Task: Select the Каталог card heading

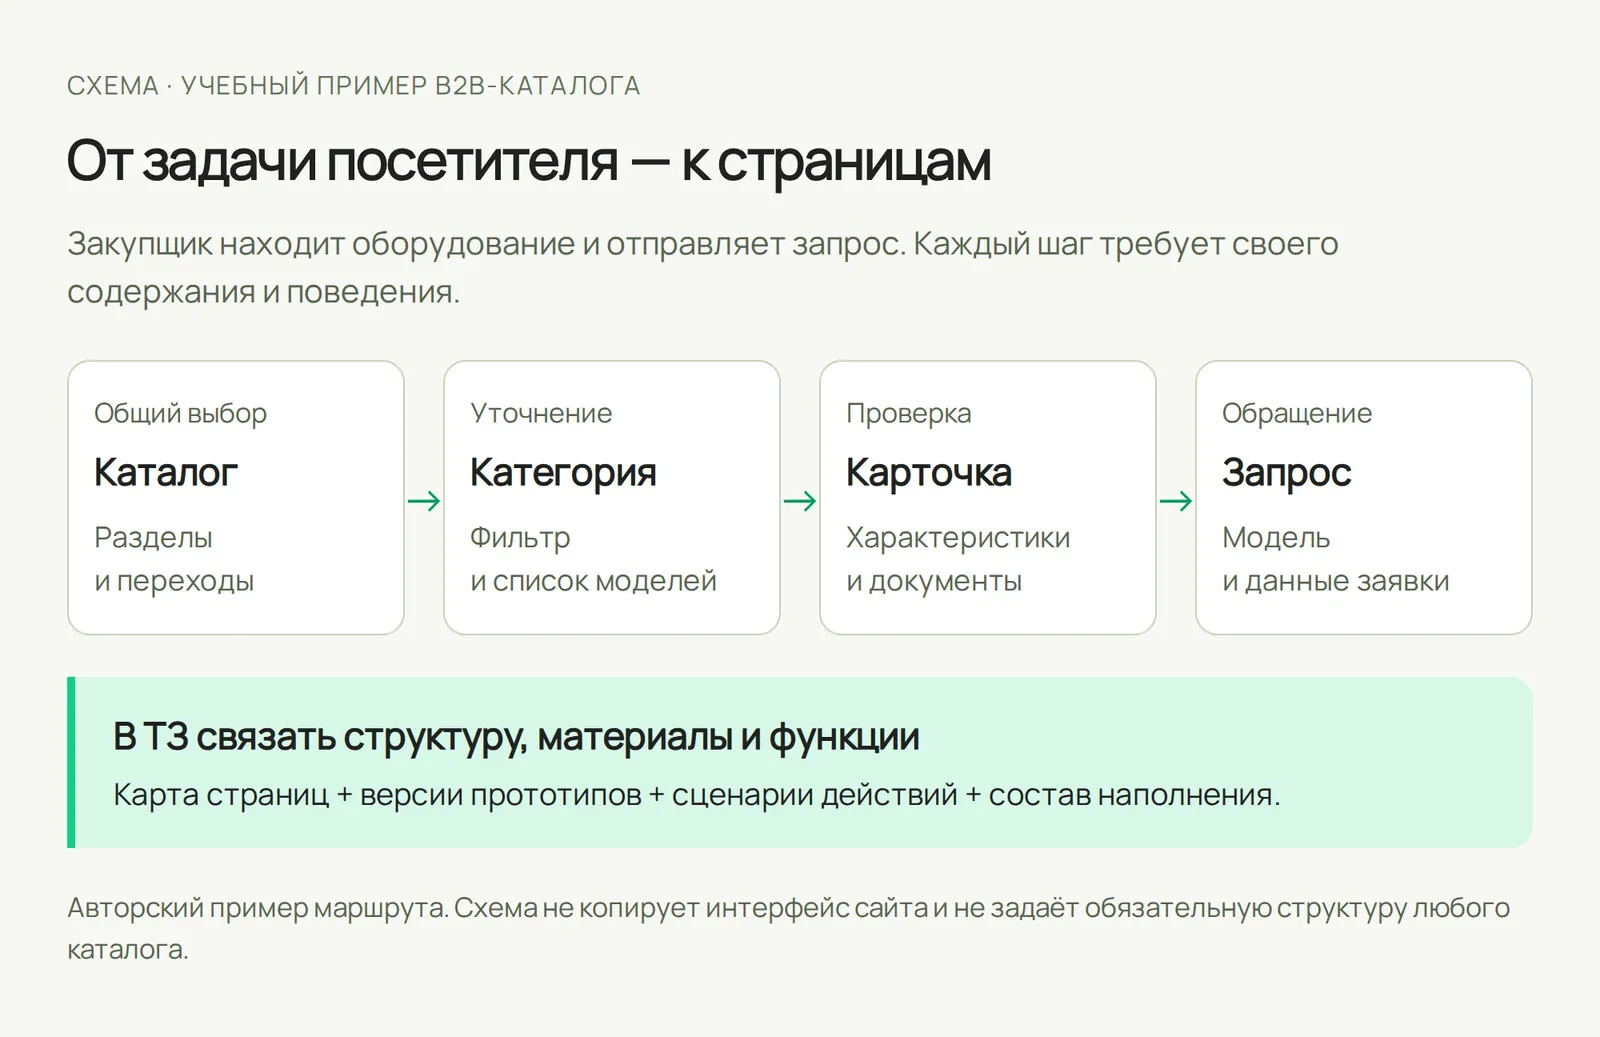Action: click(x=166, y=473)
